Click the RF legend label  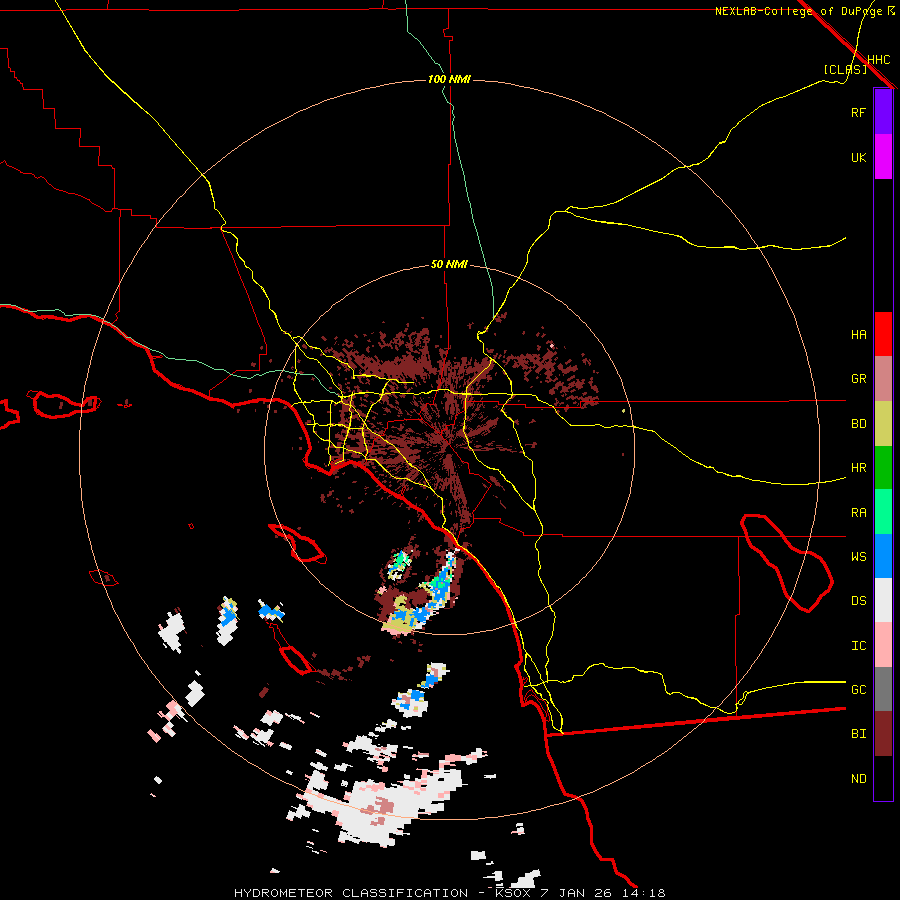(858, 112)
